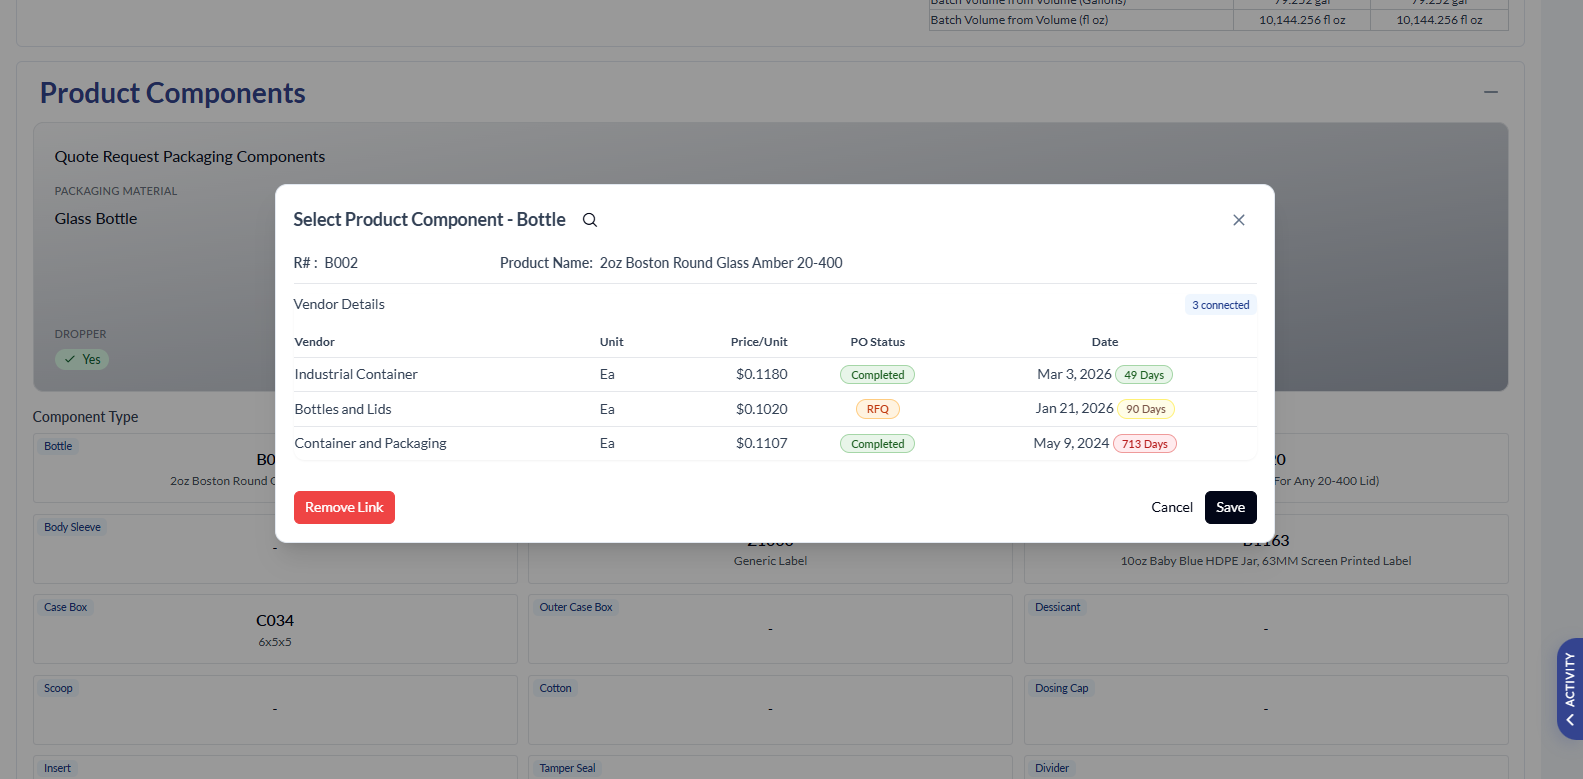Viewport: 1583px width, 779px height.
Task: Open the Dessicant component card
Action: point(1266,629)
